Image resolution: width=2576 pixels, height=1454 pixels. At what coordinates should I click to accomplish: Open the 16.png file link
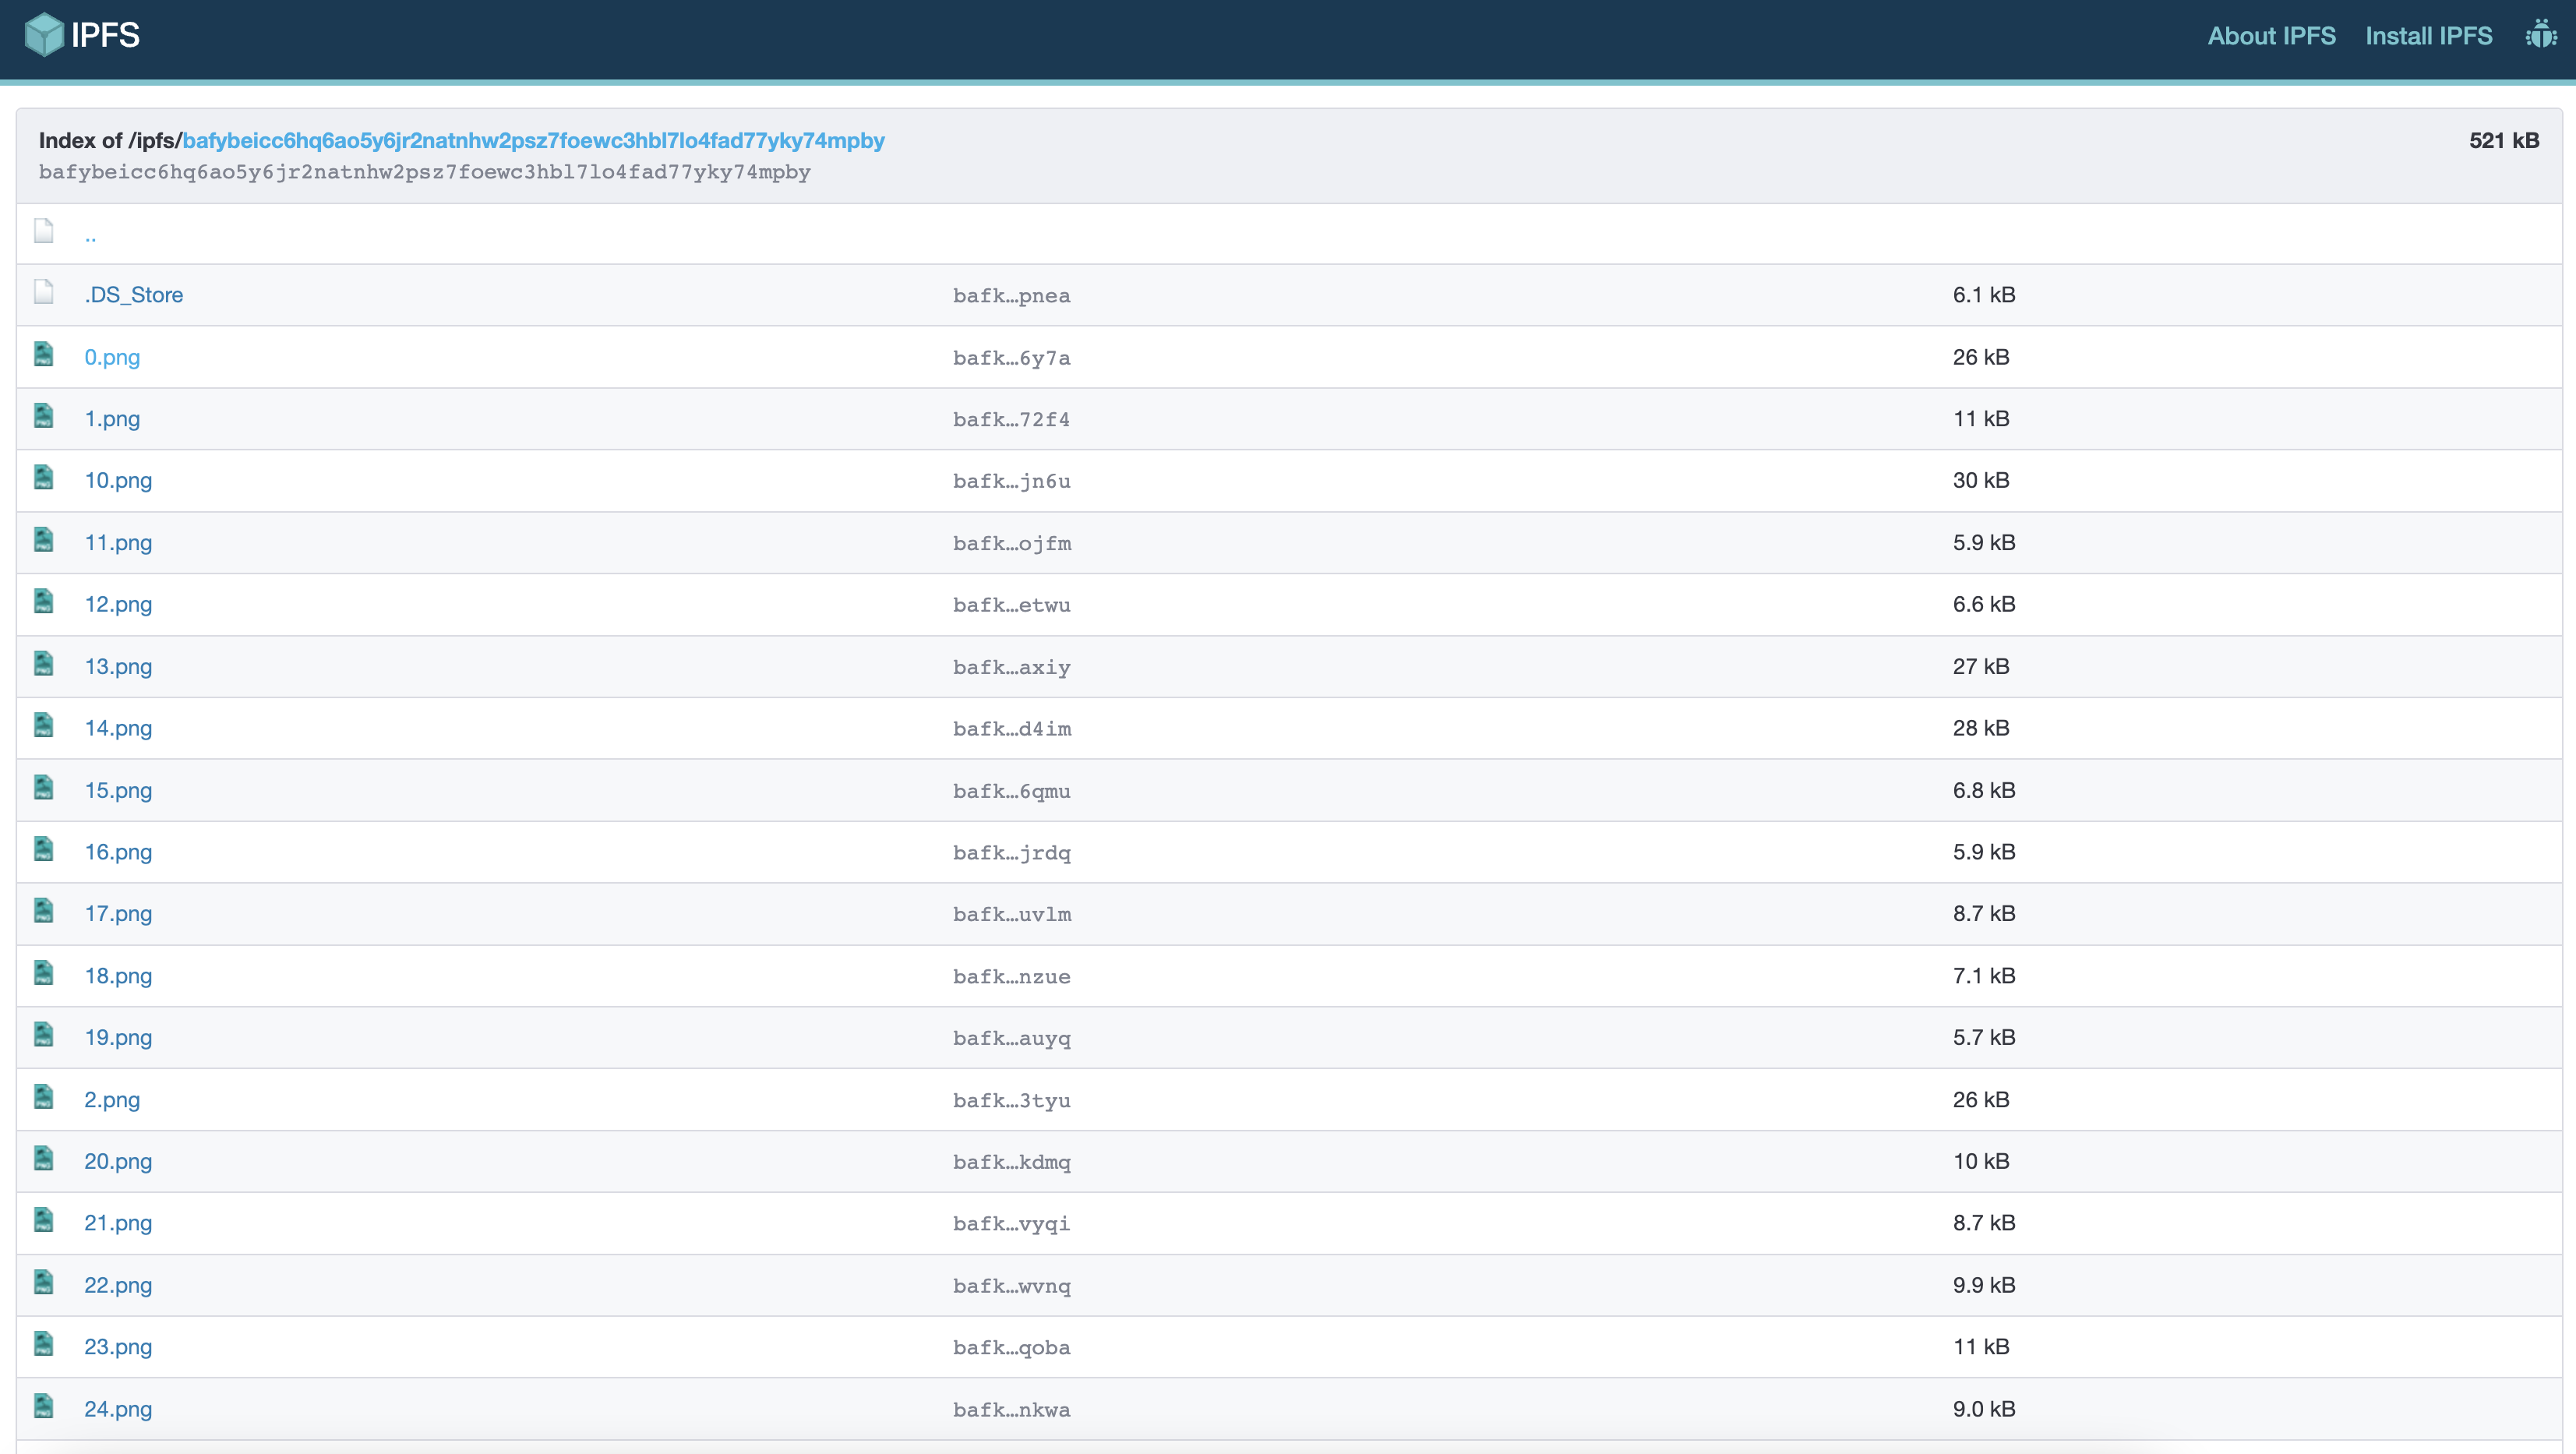click(118, 852)
